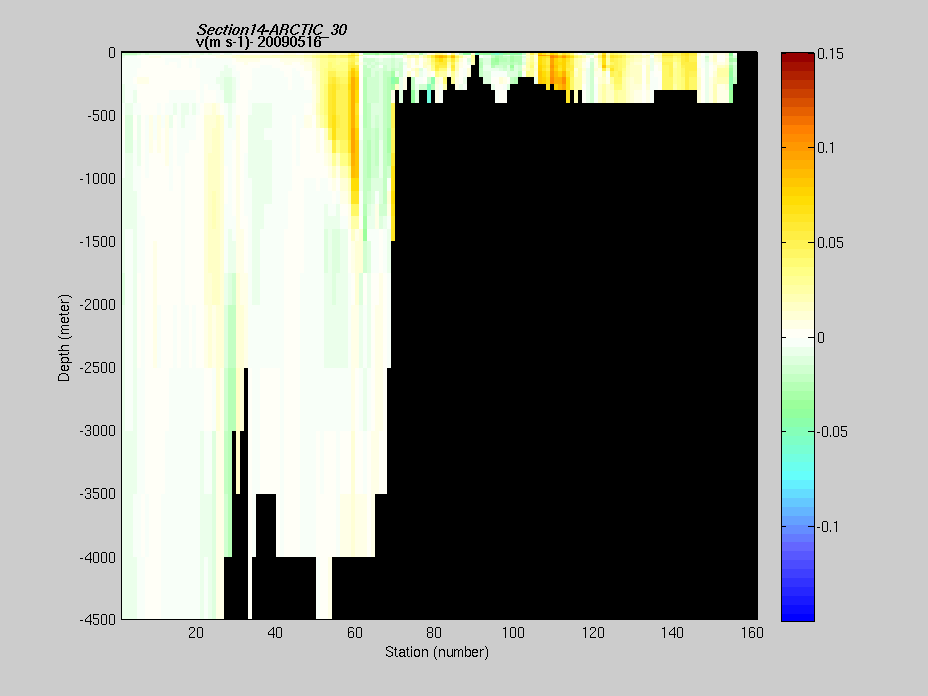Click the depth tick label '-1000'
Screen dimensions: 928x696
coord(98,179)
